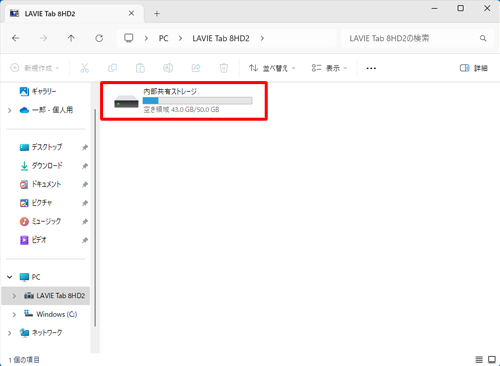This screenshot has height=366, width=500.
Task: Click chevron between PC and LAVIE Tab 8HD2
Action: (180, 38)
